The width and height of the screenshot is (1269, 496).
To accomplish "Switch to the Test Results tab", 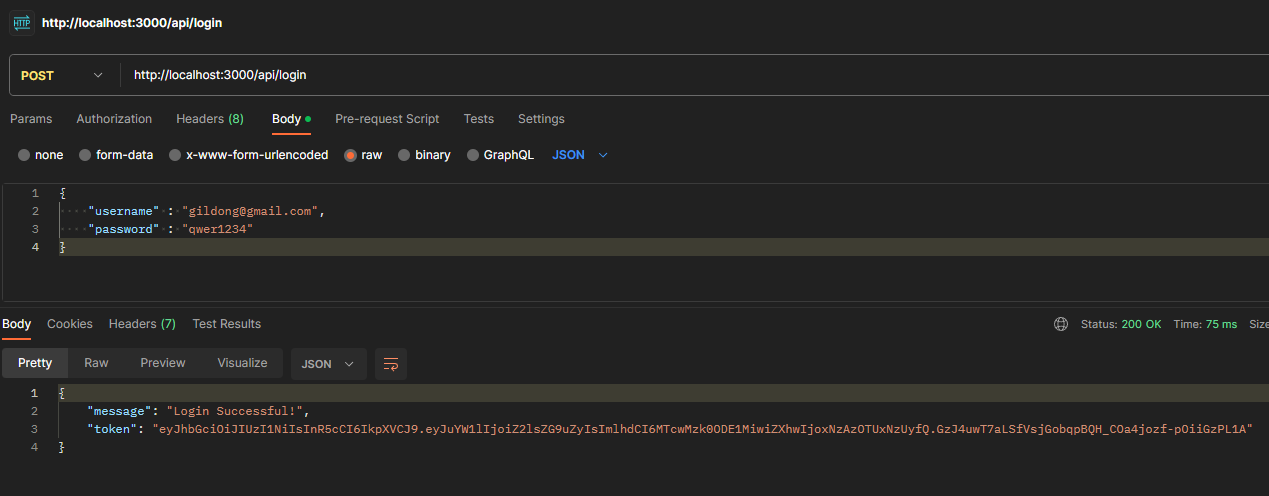I will 227,324.
